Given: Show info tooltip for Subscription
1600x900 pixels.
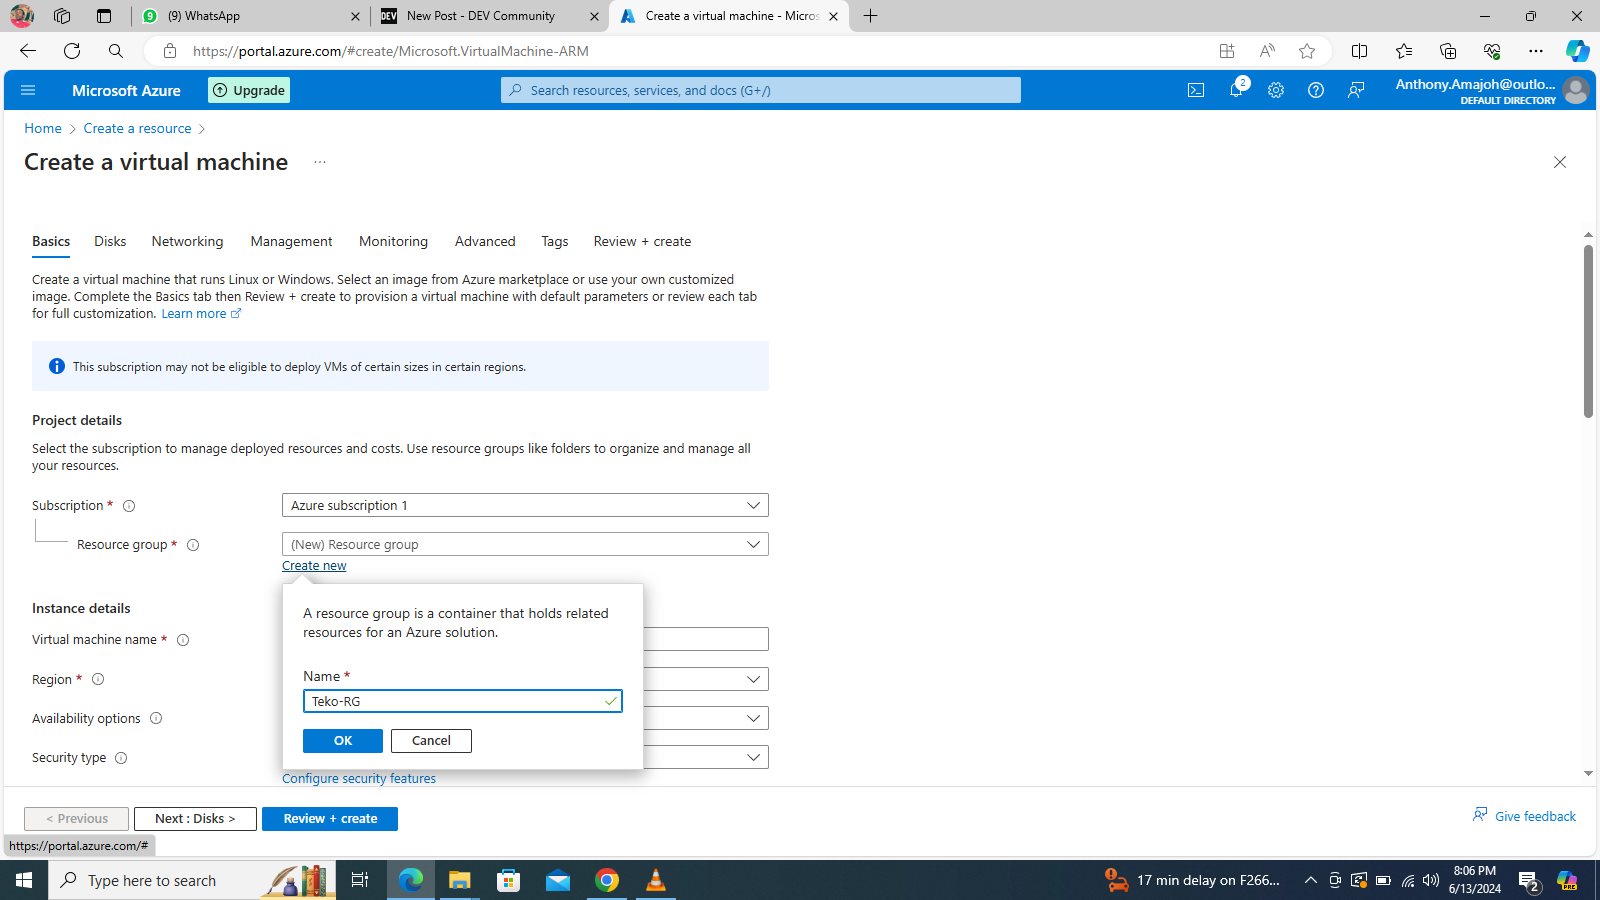Looking at the screenshot, I should (129, 506).
